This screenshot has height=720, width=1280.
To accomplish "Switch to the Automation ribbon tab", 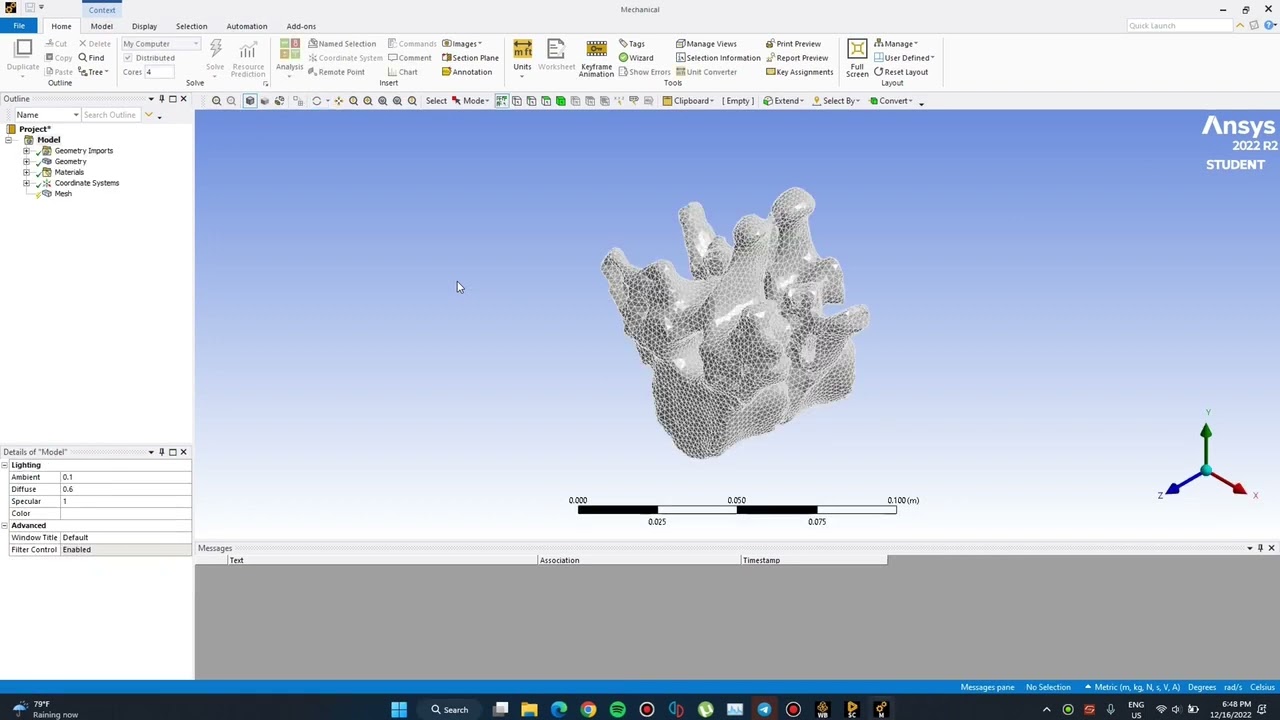I will [x=246, y=26].
